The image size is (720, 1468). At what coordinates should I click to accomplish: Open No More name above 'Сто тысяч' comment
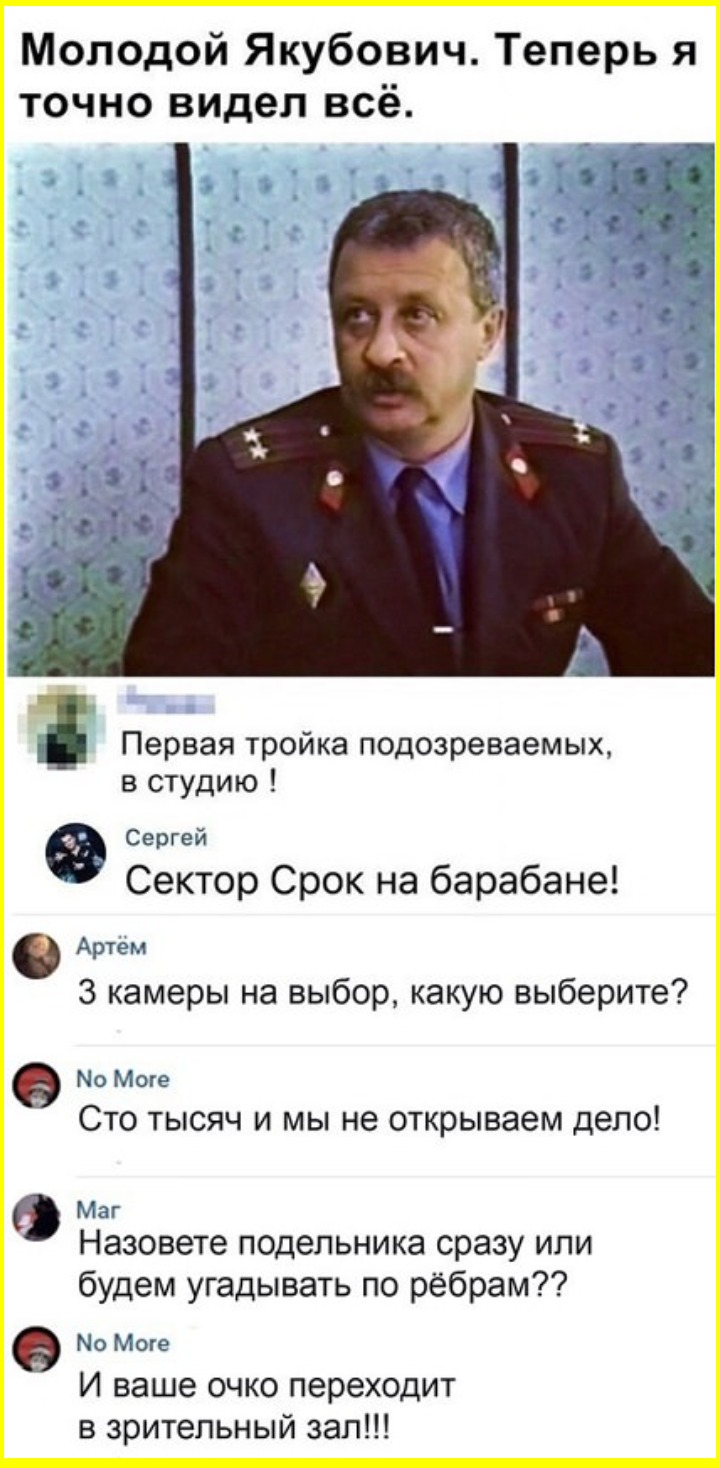coord(110,1080)
